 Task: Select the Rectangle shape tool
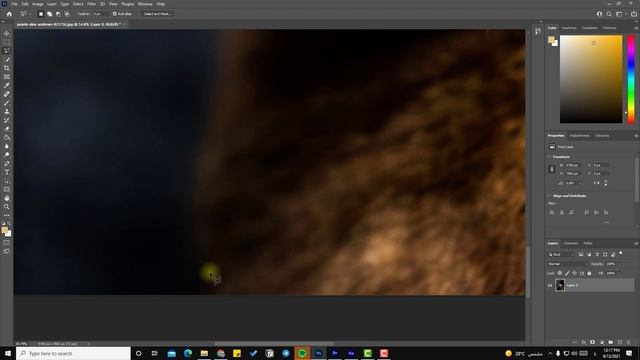[x=7, y=189]
